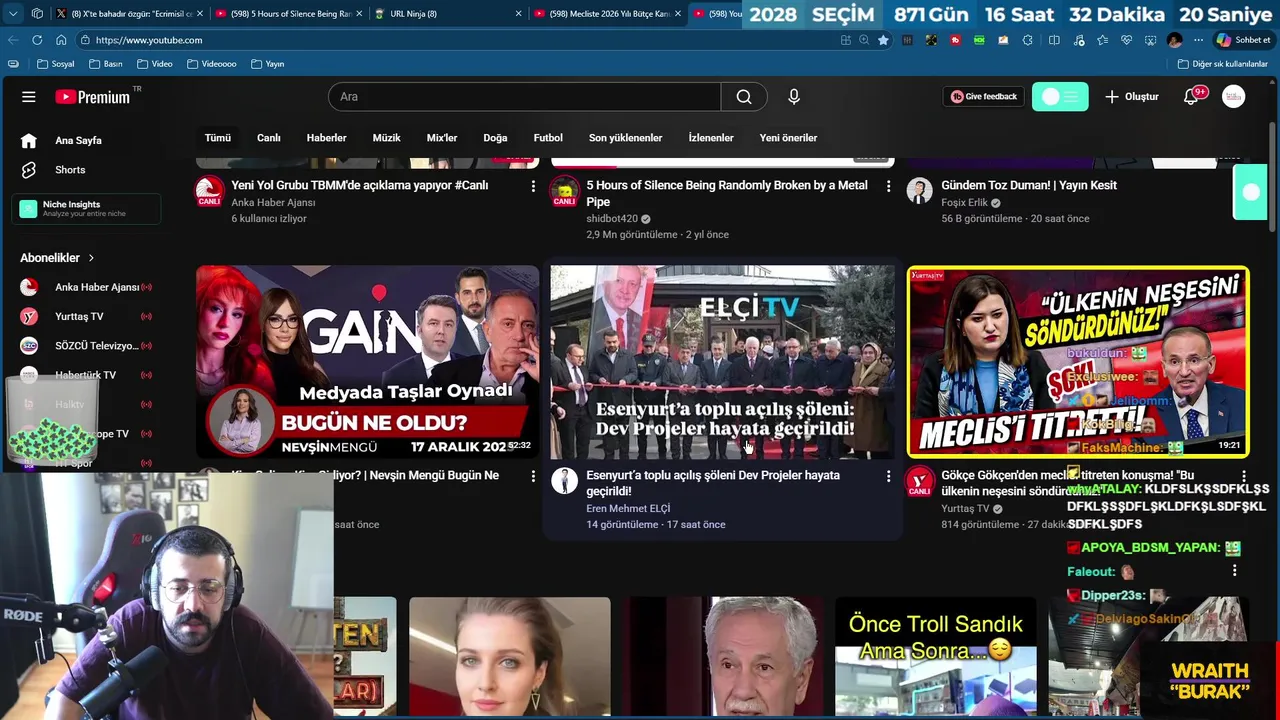Screen dimensions: 1280x720
Task: Reload the page with refresh icon
Action: pos(37,40)
